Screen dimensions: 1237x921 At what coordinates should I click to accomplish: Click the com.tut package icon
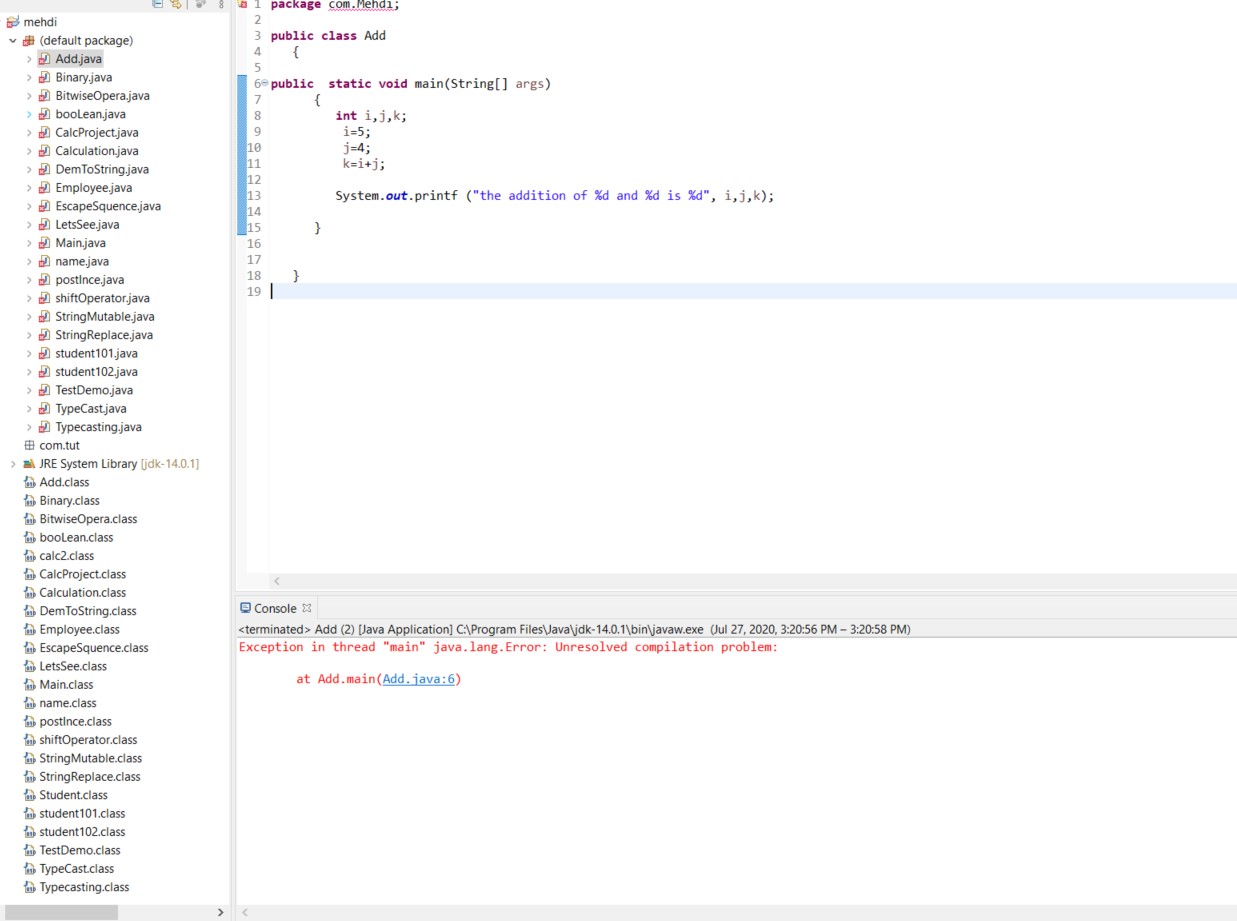[x=29, y=446]
